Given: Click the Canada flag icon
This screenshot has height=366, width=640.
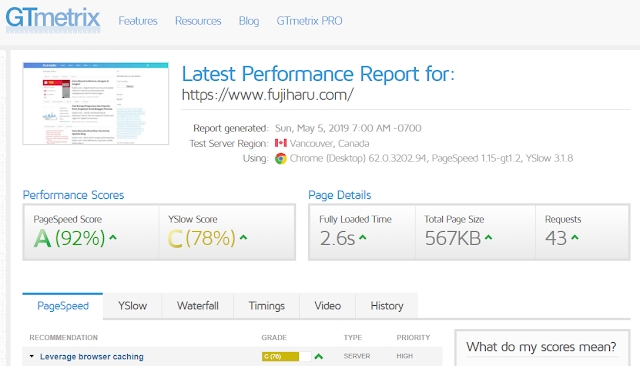Looking at the screenshot, I should (x=280, y=143).
